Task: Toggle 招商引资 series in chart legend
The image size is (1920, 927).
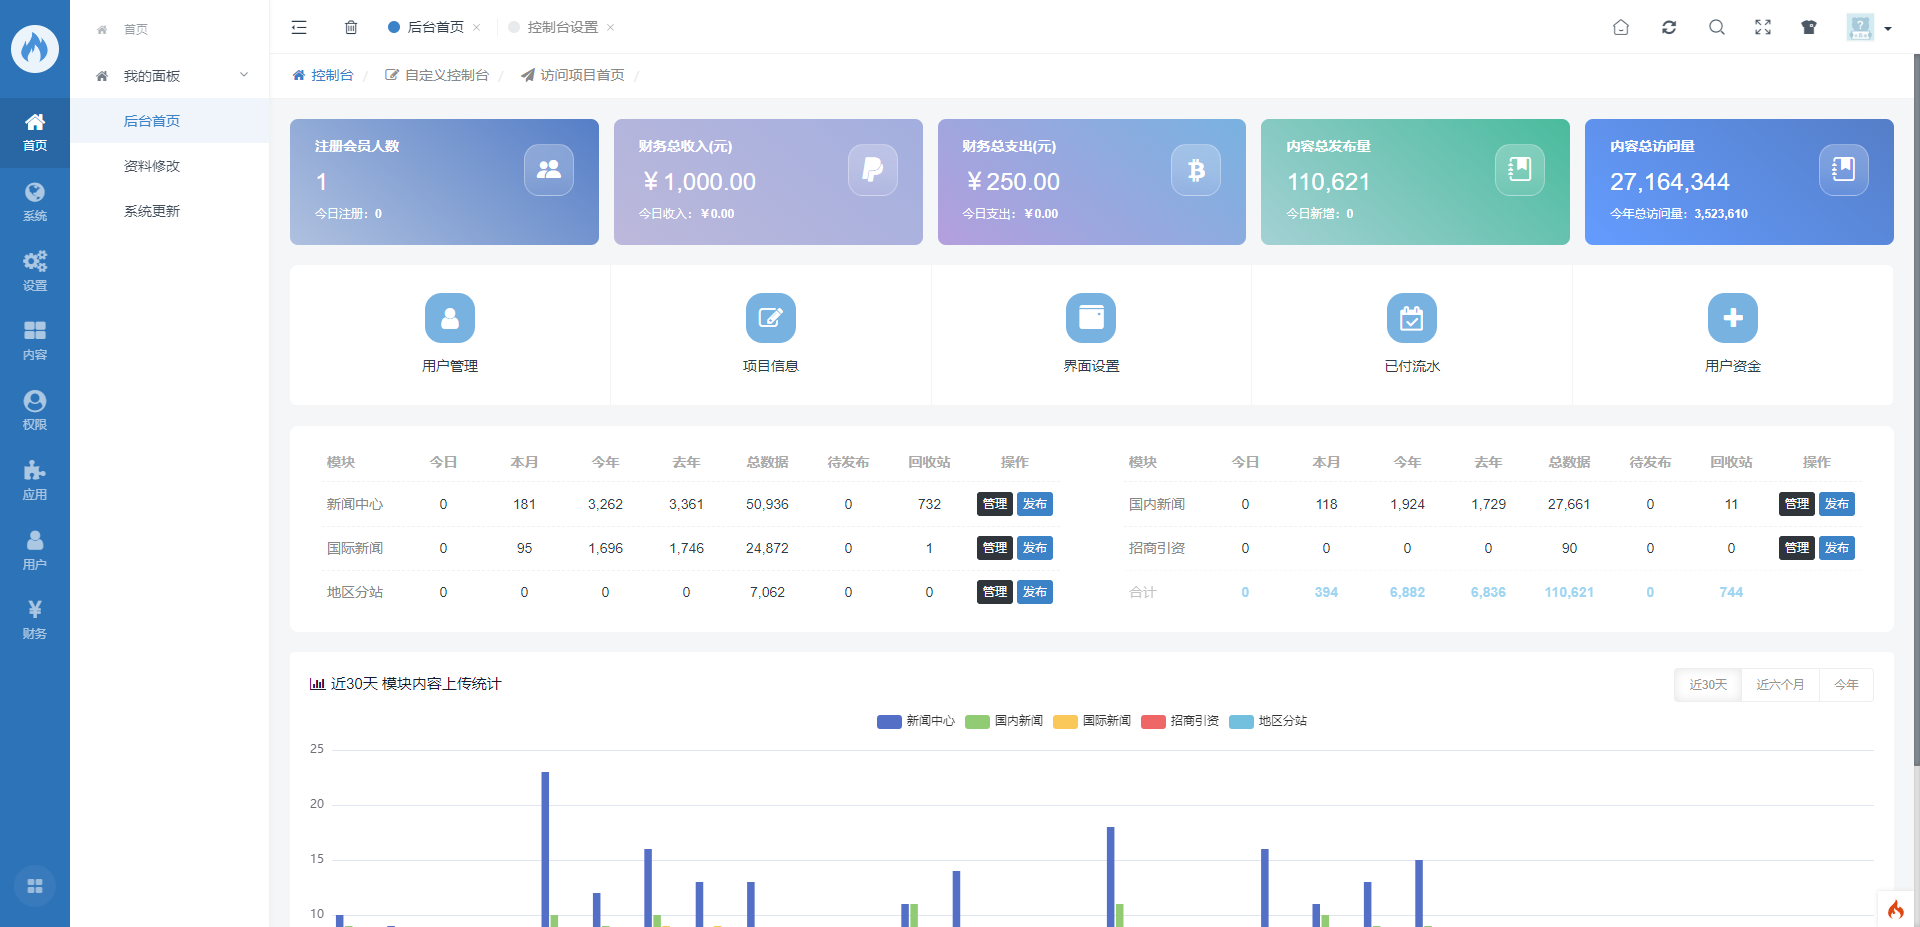Action: (x=1180, y=721)
